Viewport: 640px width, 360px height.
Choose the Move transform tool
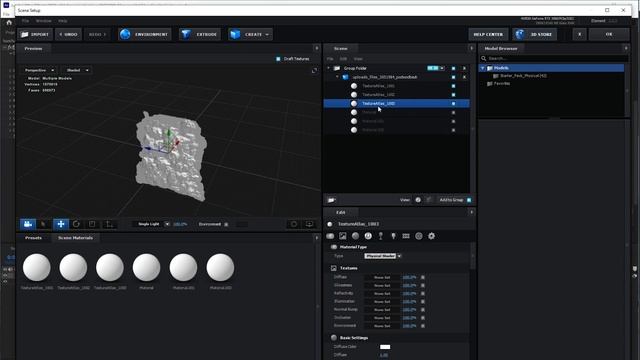click(x=61, y=224)
